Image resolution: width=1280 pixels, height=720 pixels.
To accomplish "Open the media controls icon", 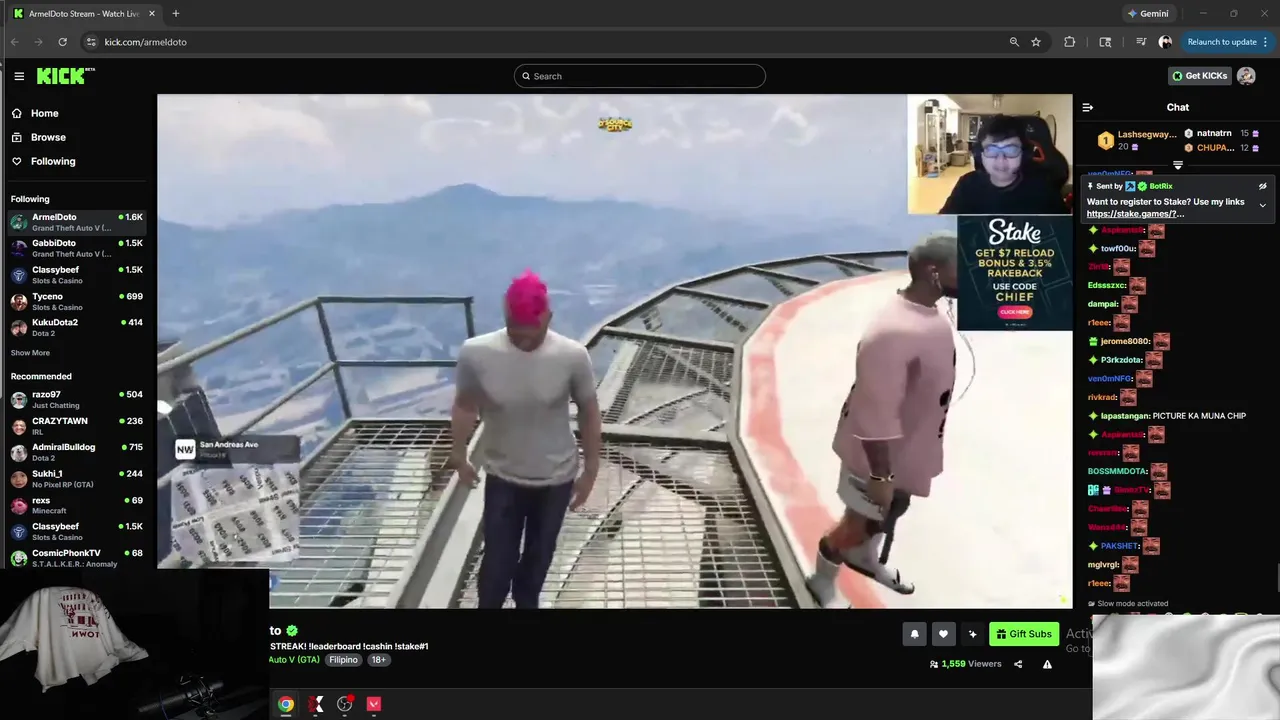I will [1141, 42].
